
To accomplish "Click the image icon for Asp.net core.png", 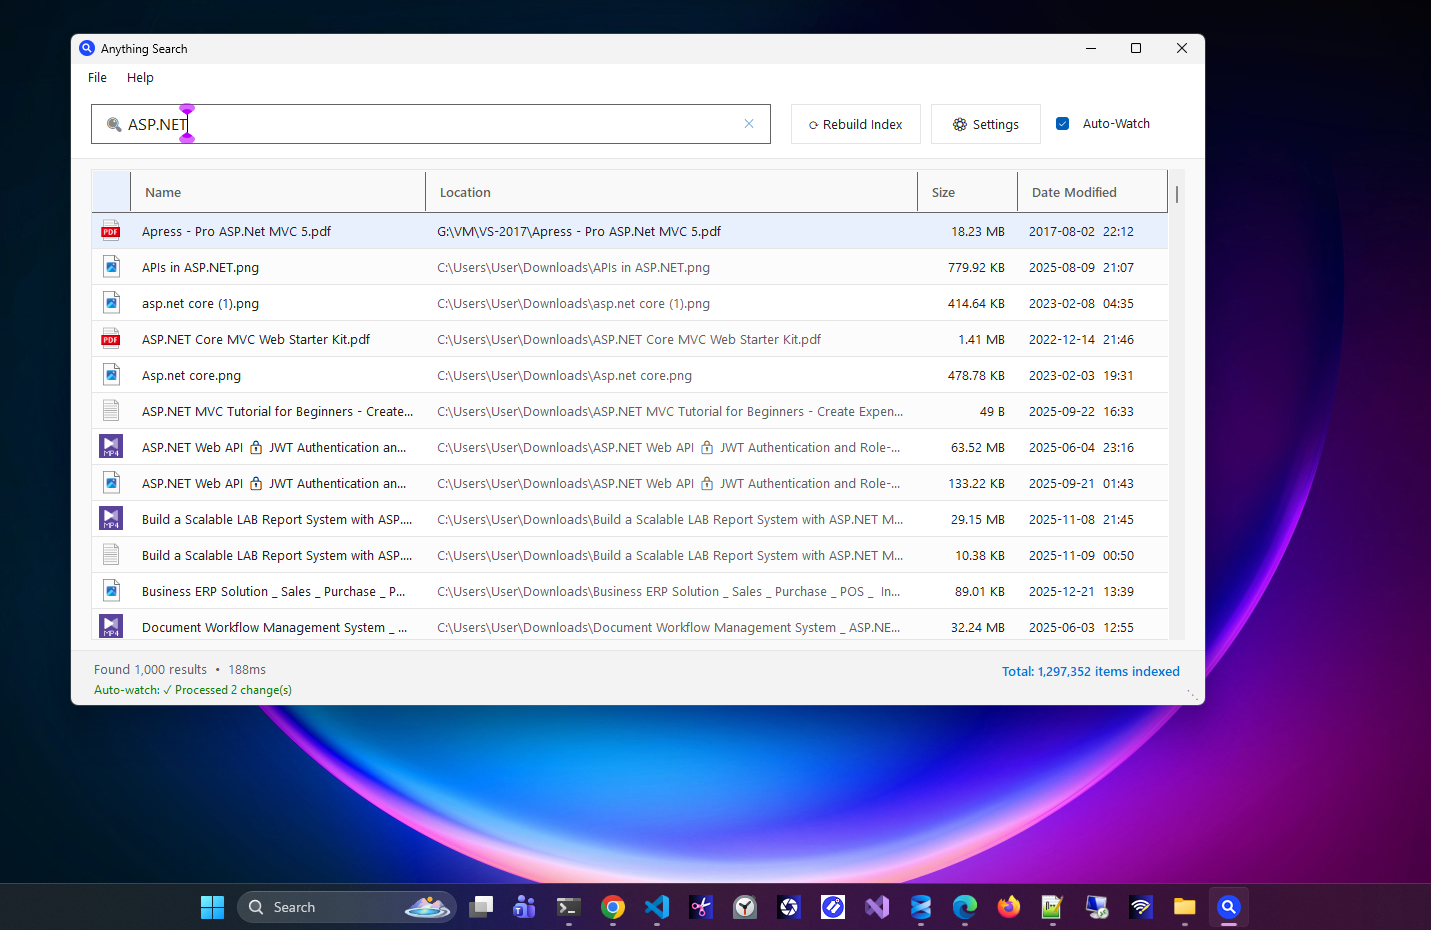I will pos(110,374).
